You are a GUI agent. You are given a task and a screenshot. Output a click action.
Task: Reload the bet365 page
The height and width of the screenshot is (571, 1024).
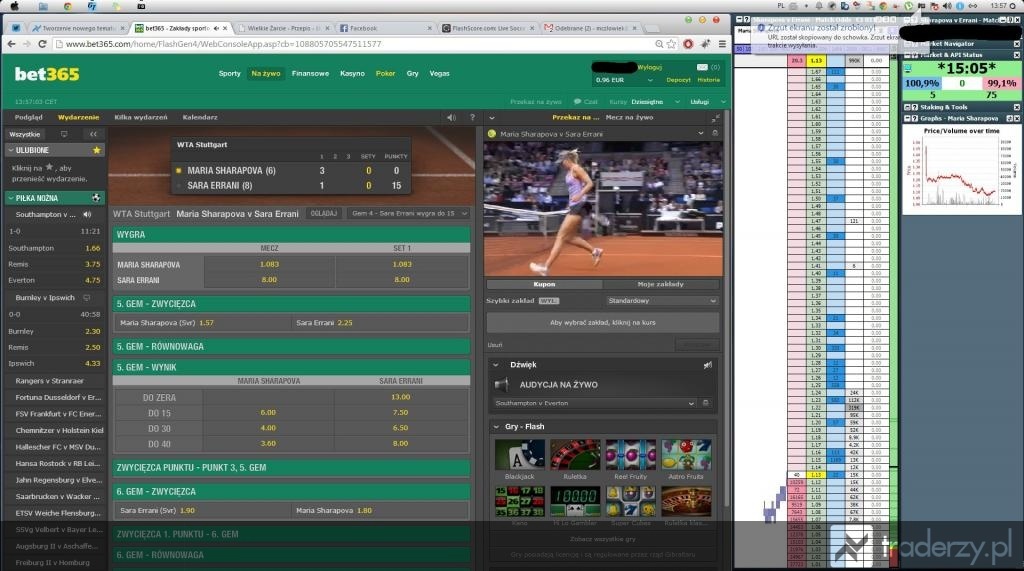click(42, 44)
